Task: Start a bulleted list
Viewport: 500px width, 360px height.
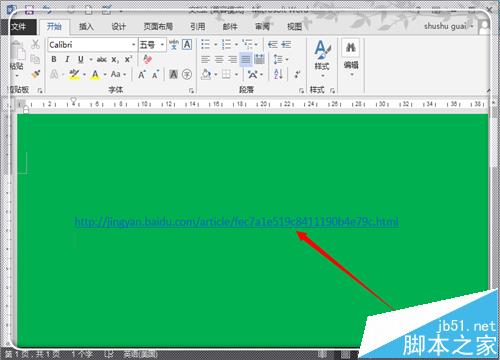Action: [x=205, y=44]
